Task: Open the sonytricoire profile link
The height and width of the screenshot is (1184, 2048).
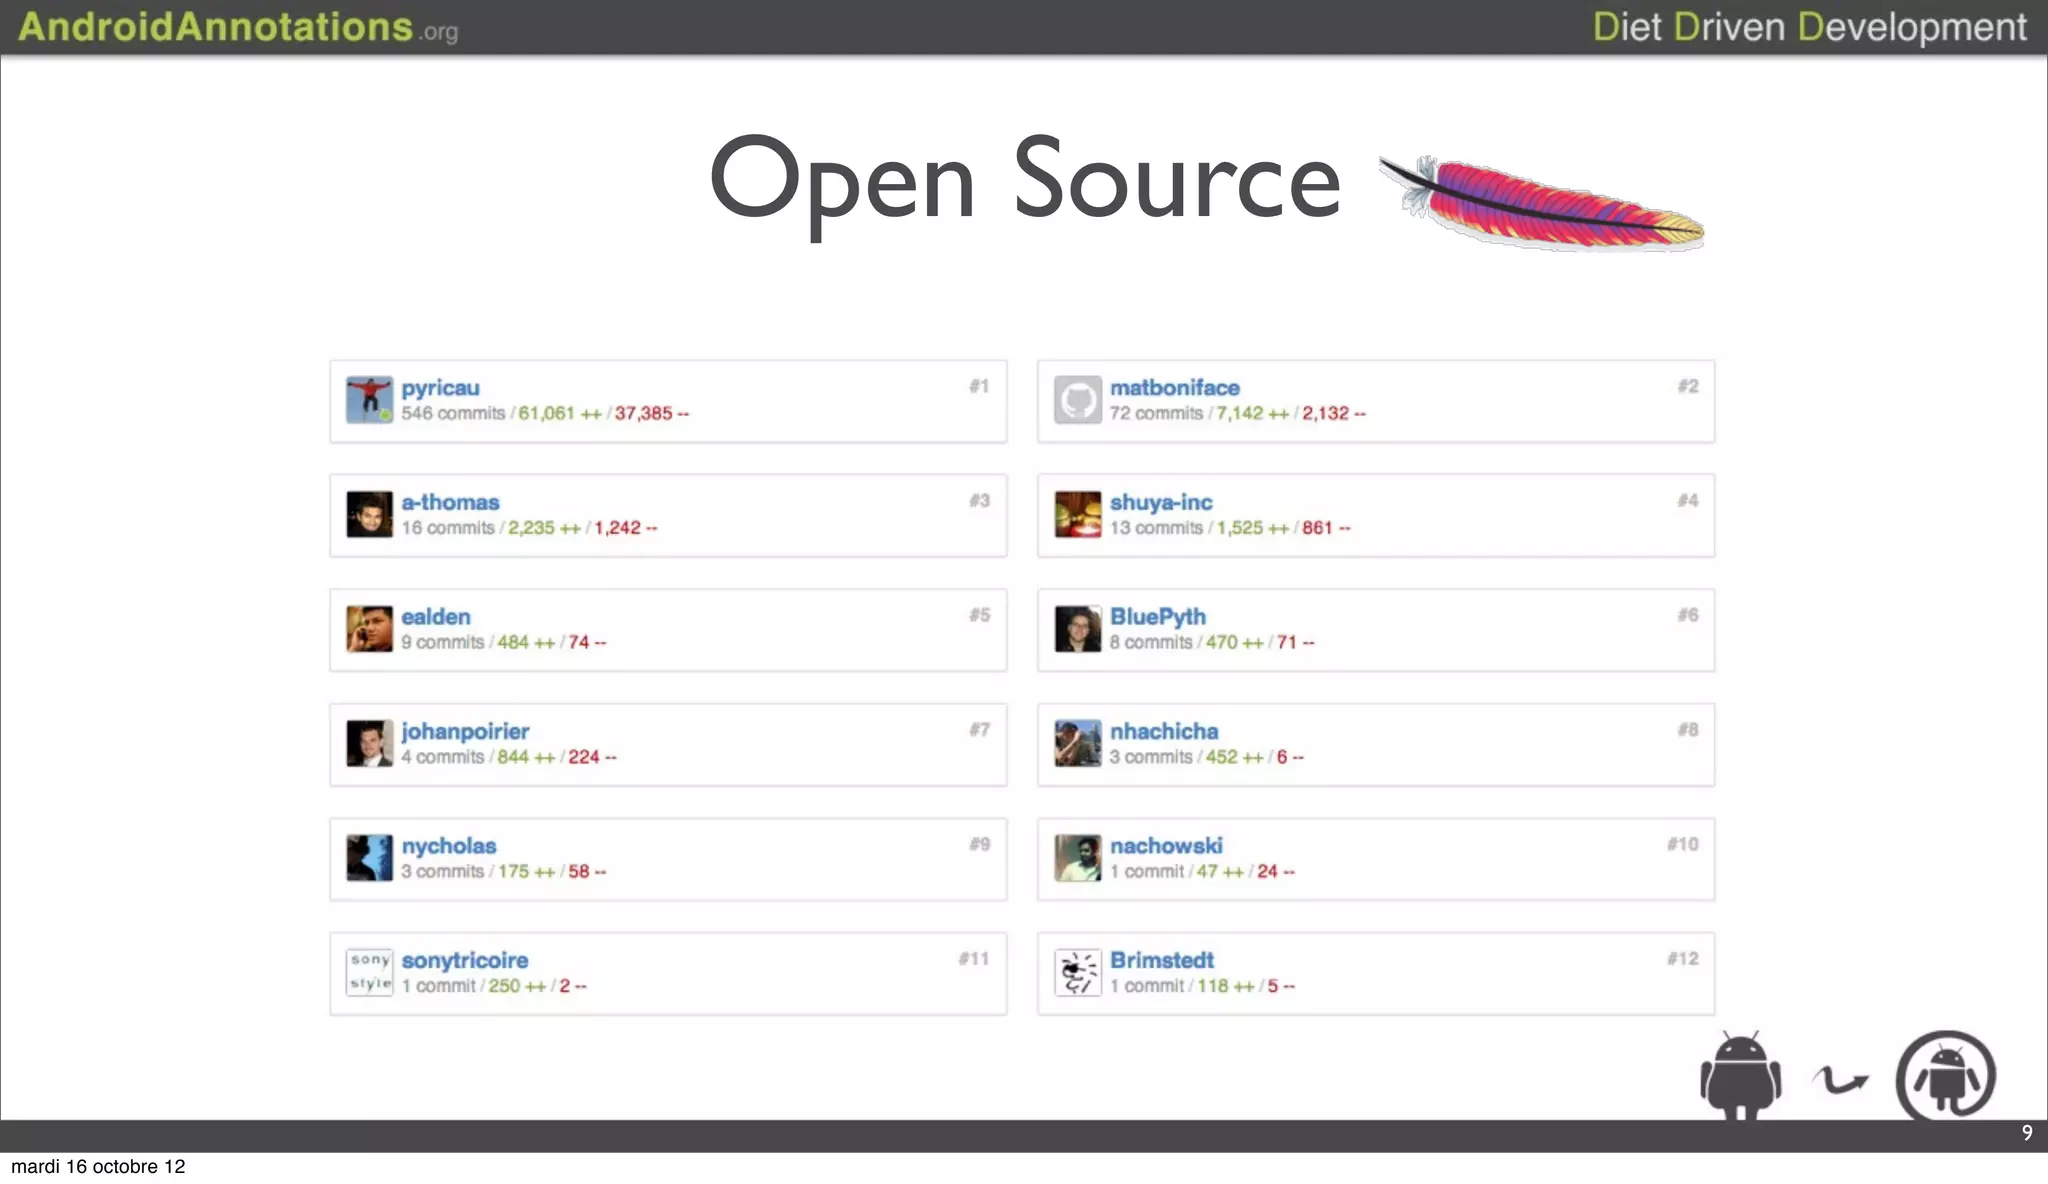Action: click(464, 960)
